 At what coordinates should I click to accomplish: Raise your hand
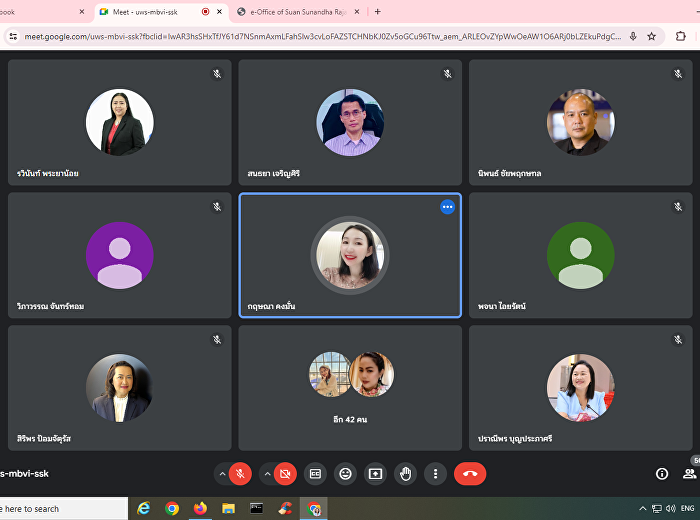405,474
